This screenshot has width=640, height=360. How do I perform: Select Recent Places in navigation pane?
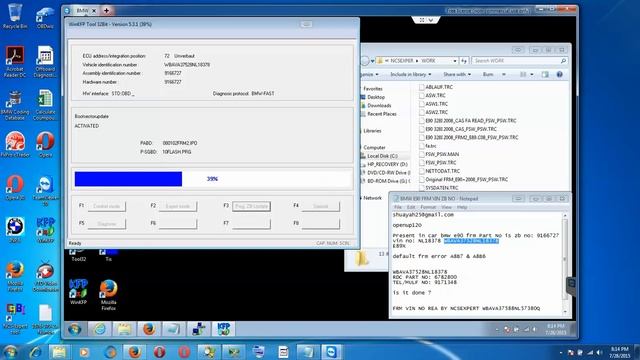click(382, 114)
